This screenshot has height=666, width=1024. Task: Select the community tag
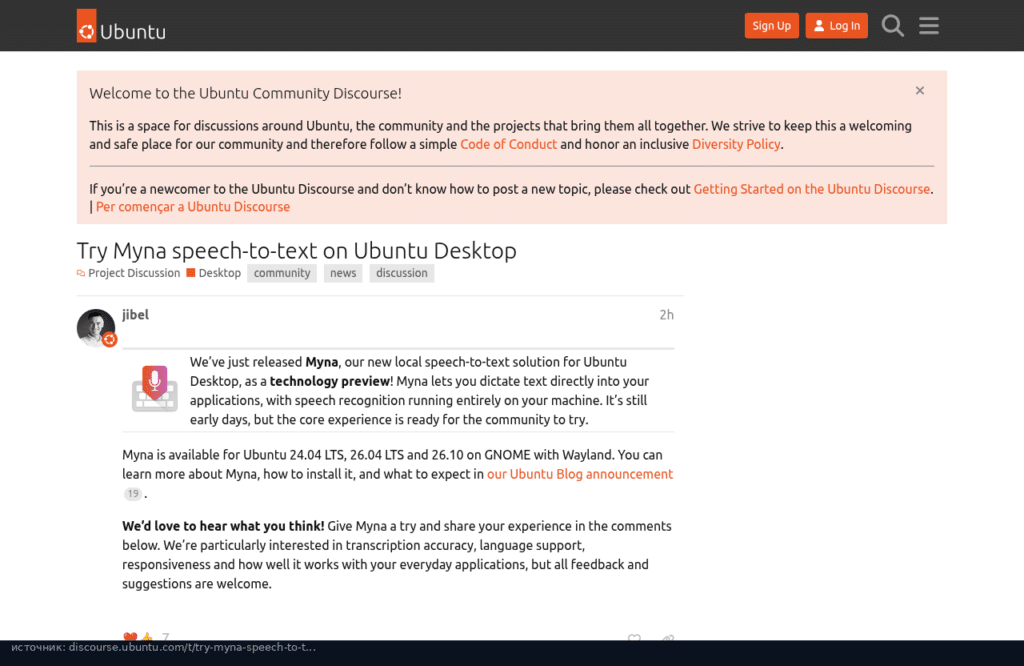[282, 273]
